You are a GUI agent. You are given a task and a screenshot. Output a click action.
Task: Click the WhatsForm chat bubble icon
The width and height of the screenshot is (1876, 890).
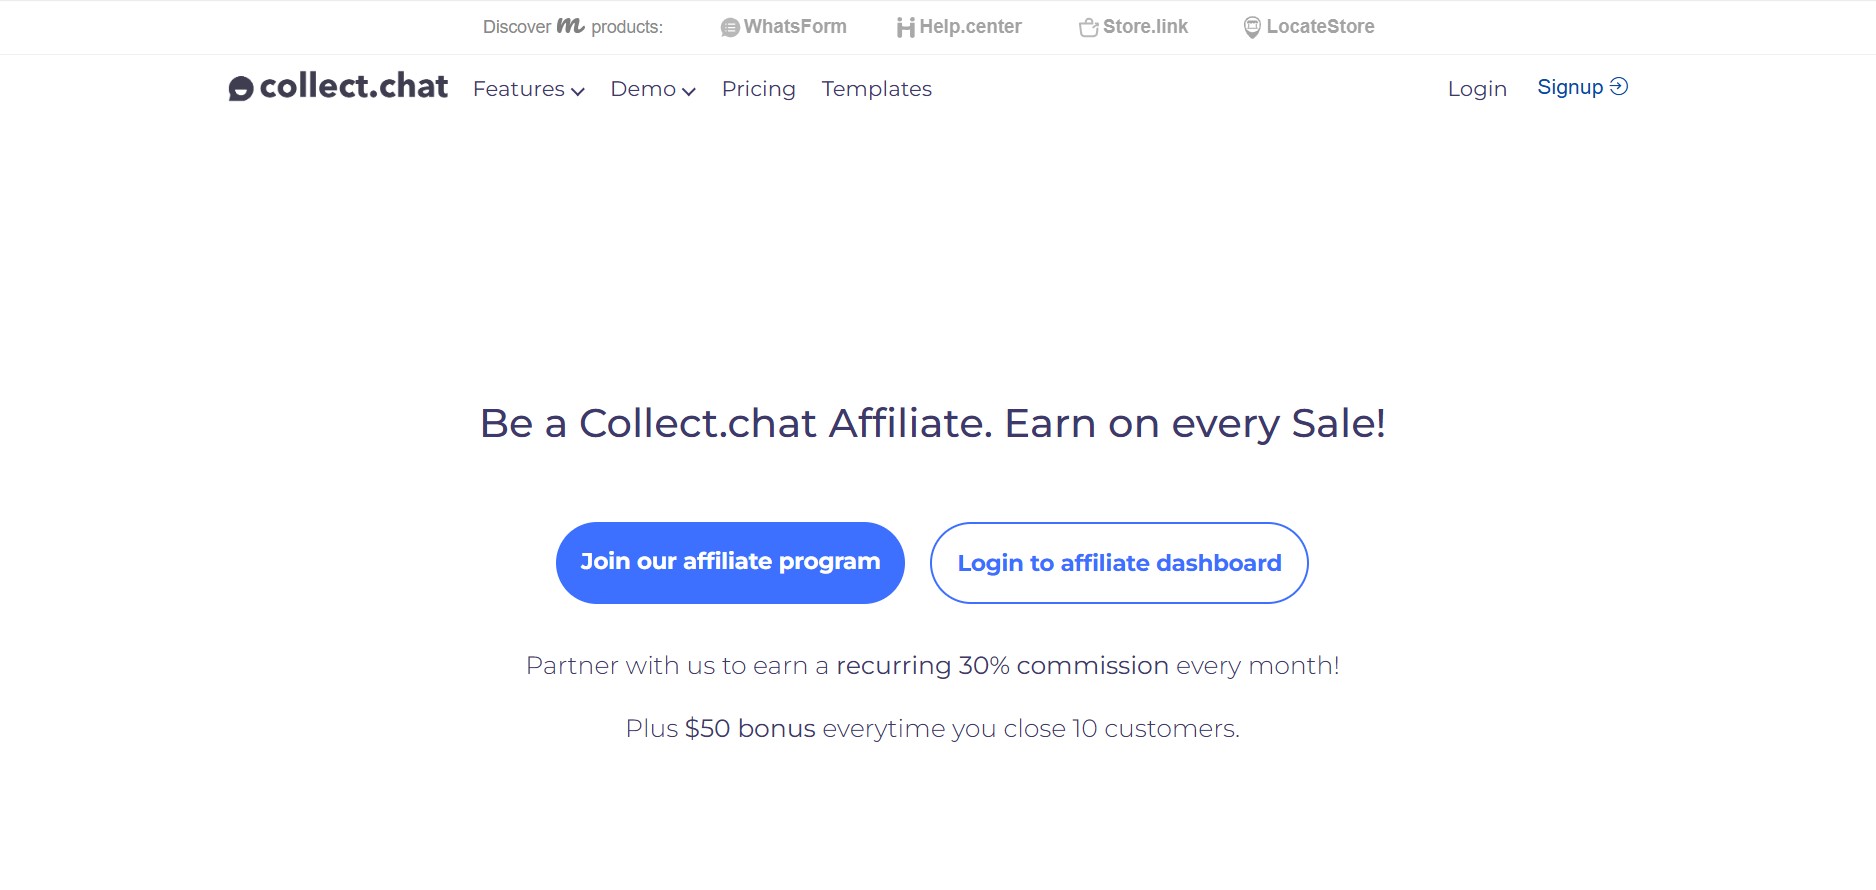[x=730, y=26]
